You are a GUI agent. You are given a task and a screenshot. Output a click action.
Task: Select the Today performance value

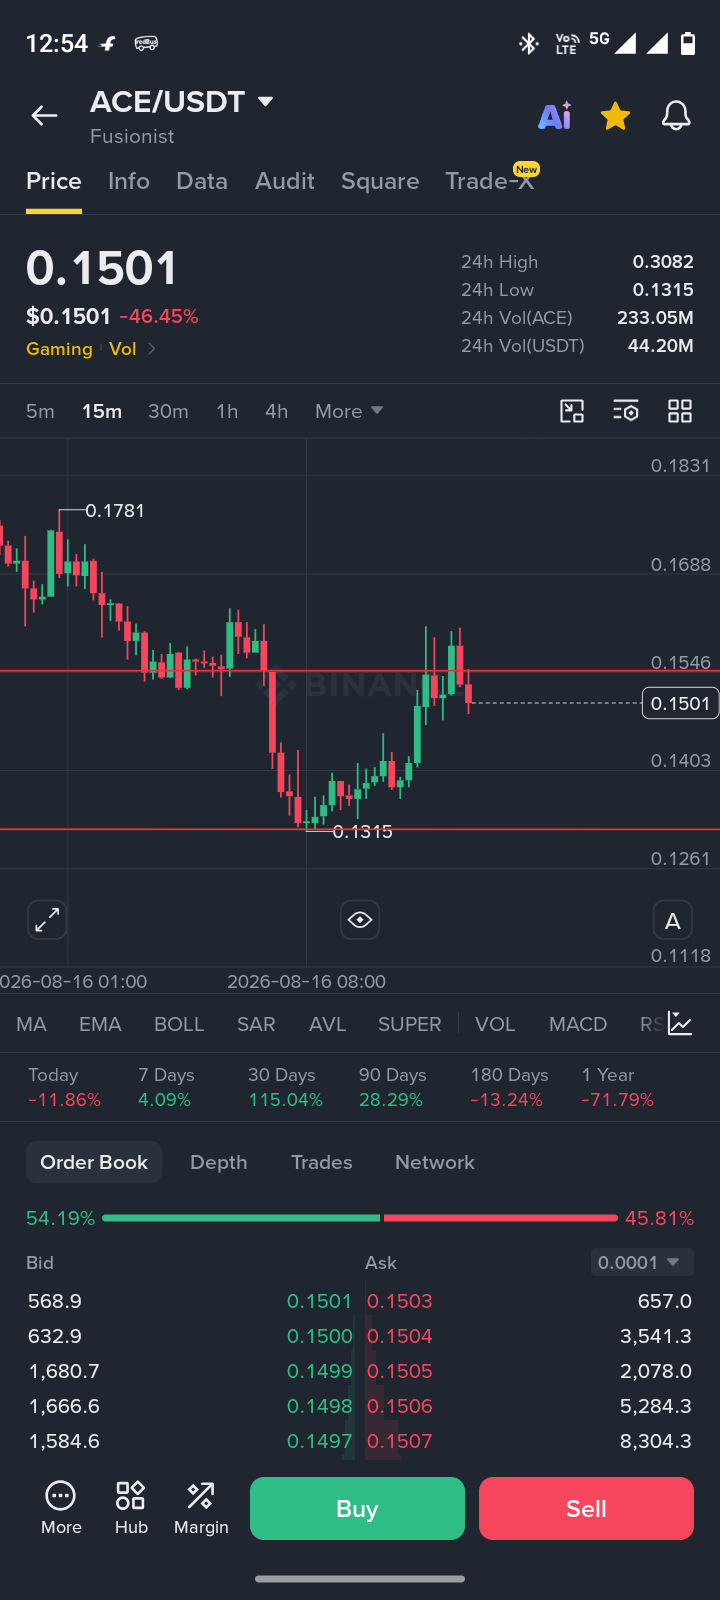64,1100
